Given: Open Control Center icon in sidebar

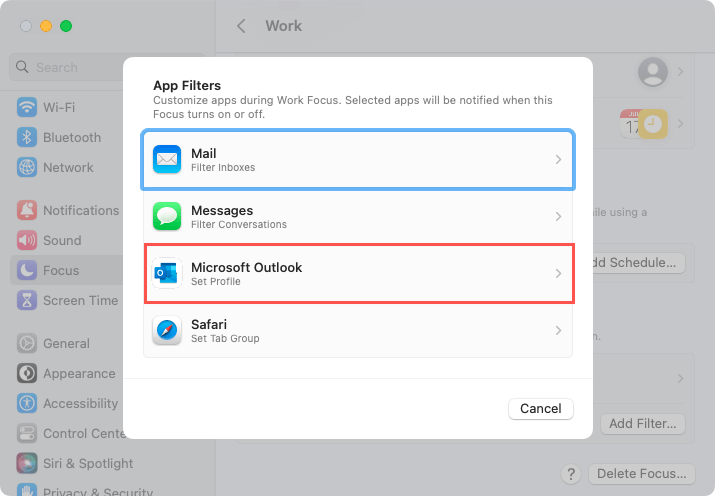Looking at the screenshot, I should tap(27, 434).
